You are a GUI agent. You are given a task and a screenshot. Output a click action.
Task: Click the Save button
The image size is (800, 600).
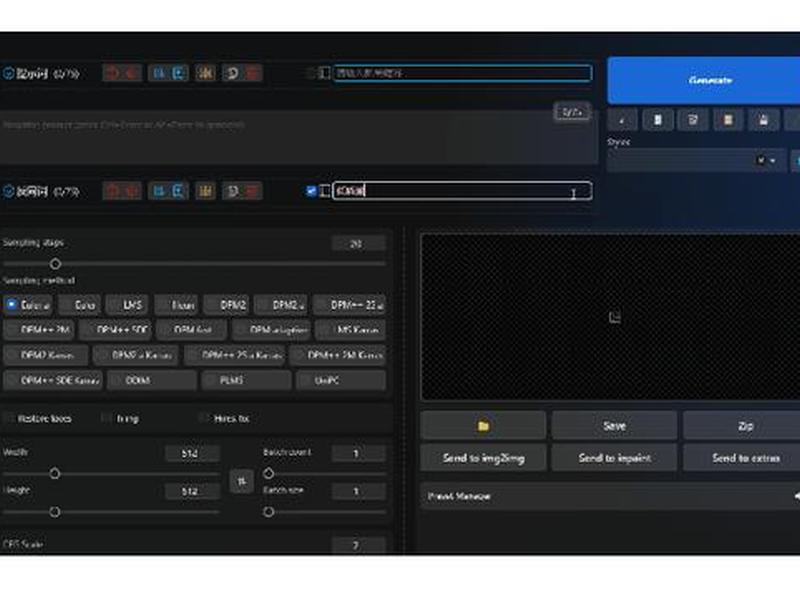click(614, 426)
